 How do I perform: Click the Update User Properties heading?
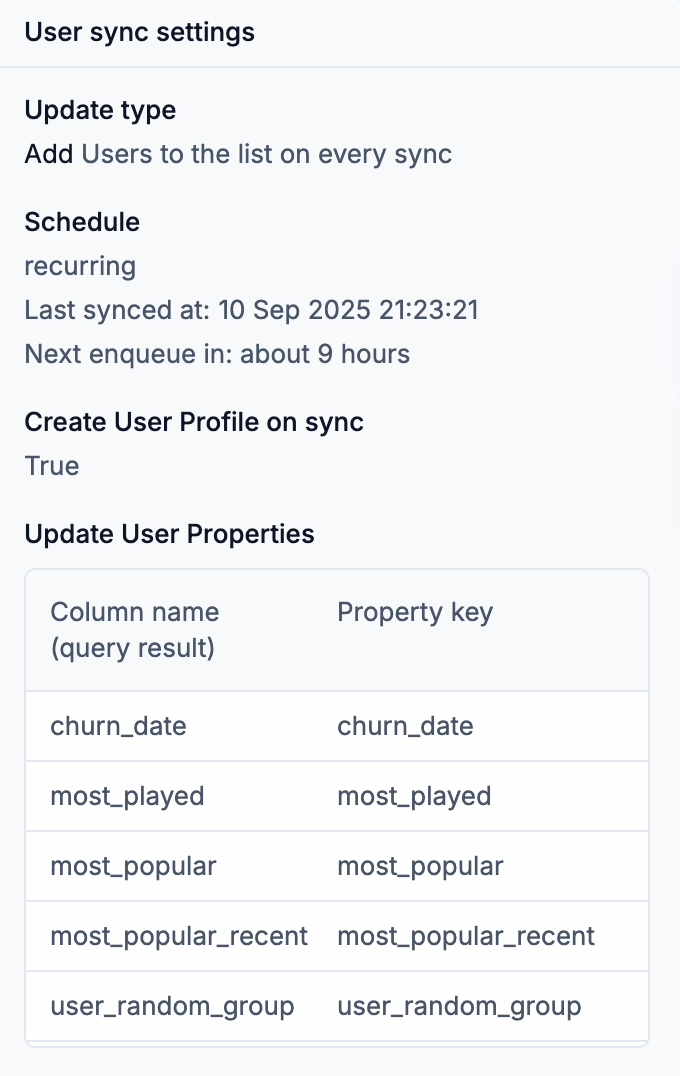tap(169, 535)
